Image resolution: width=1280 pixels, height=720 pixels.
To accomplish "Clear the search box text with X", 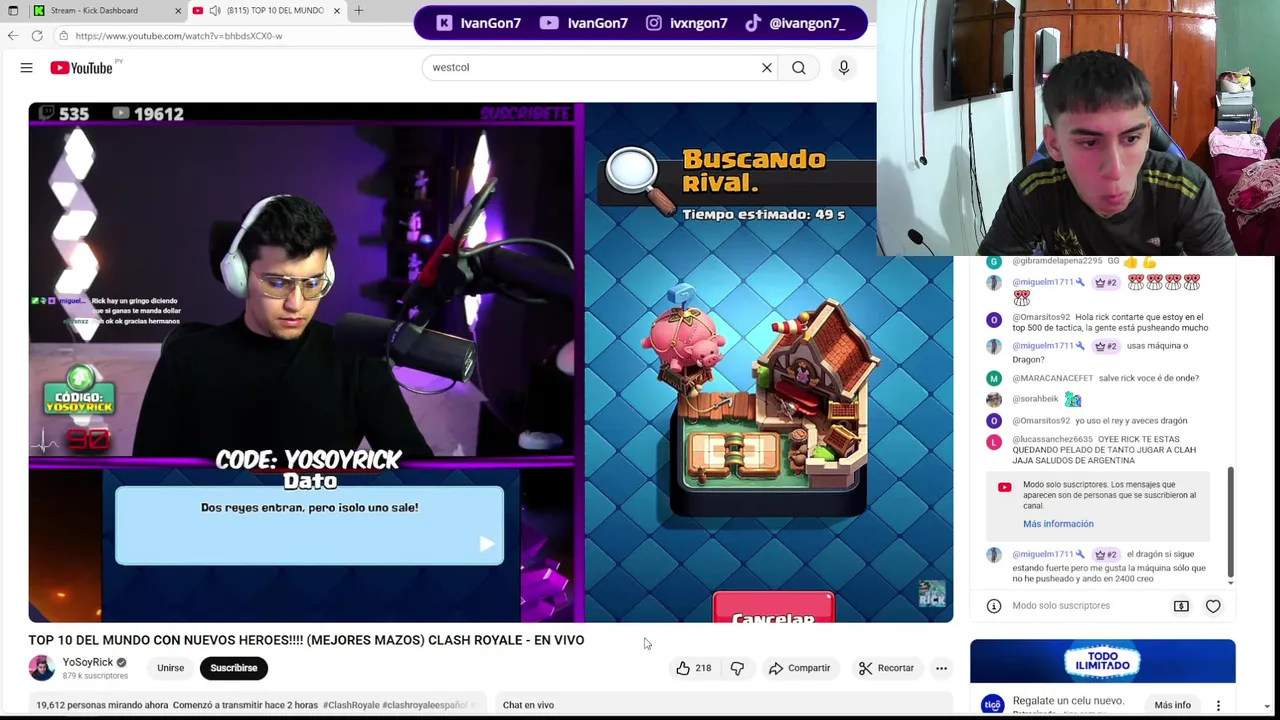I will tap(767, 67).
